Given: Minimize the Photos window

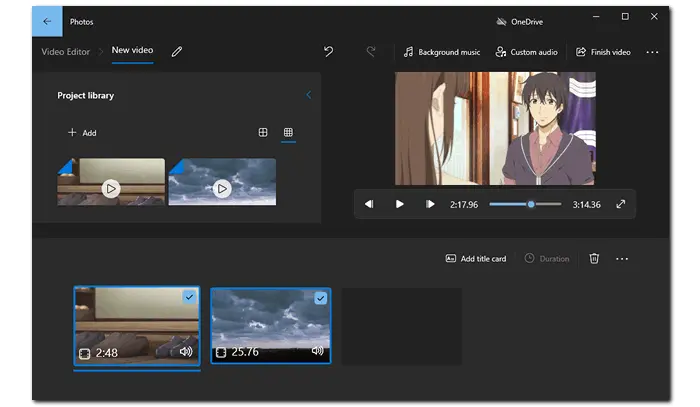Looking at the screenshot, I should [x=596, y=17].
